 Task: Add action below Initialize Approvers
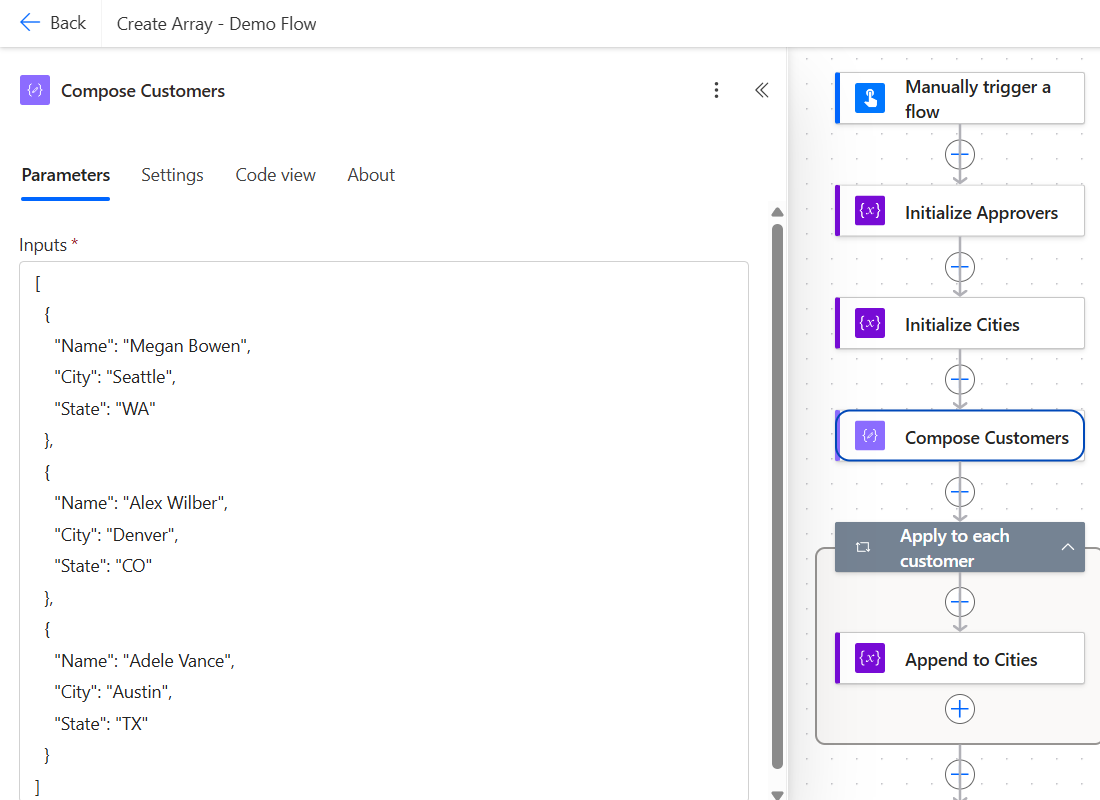point(960,267)
